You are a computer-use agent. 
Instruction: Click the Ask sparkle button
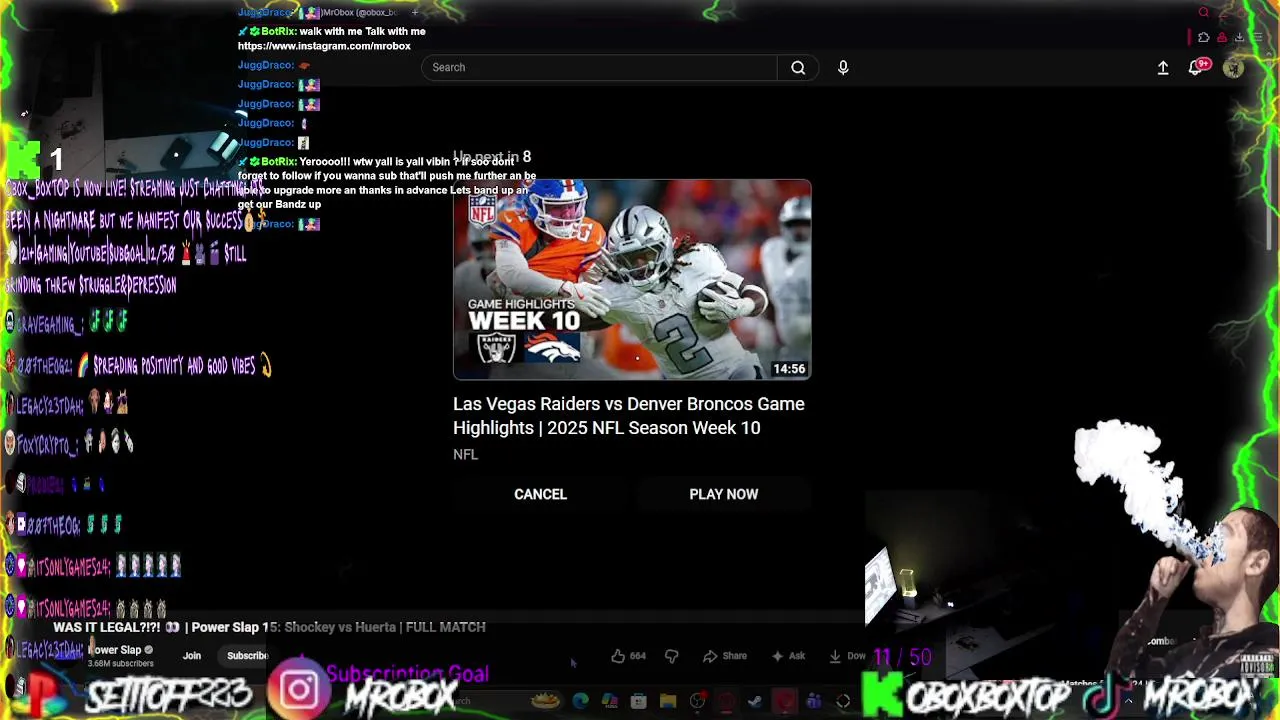point(788,656)
